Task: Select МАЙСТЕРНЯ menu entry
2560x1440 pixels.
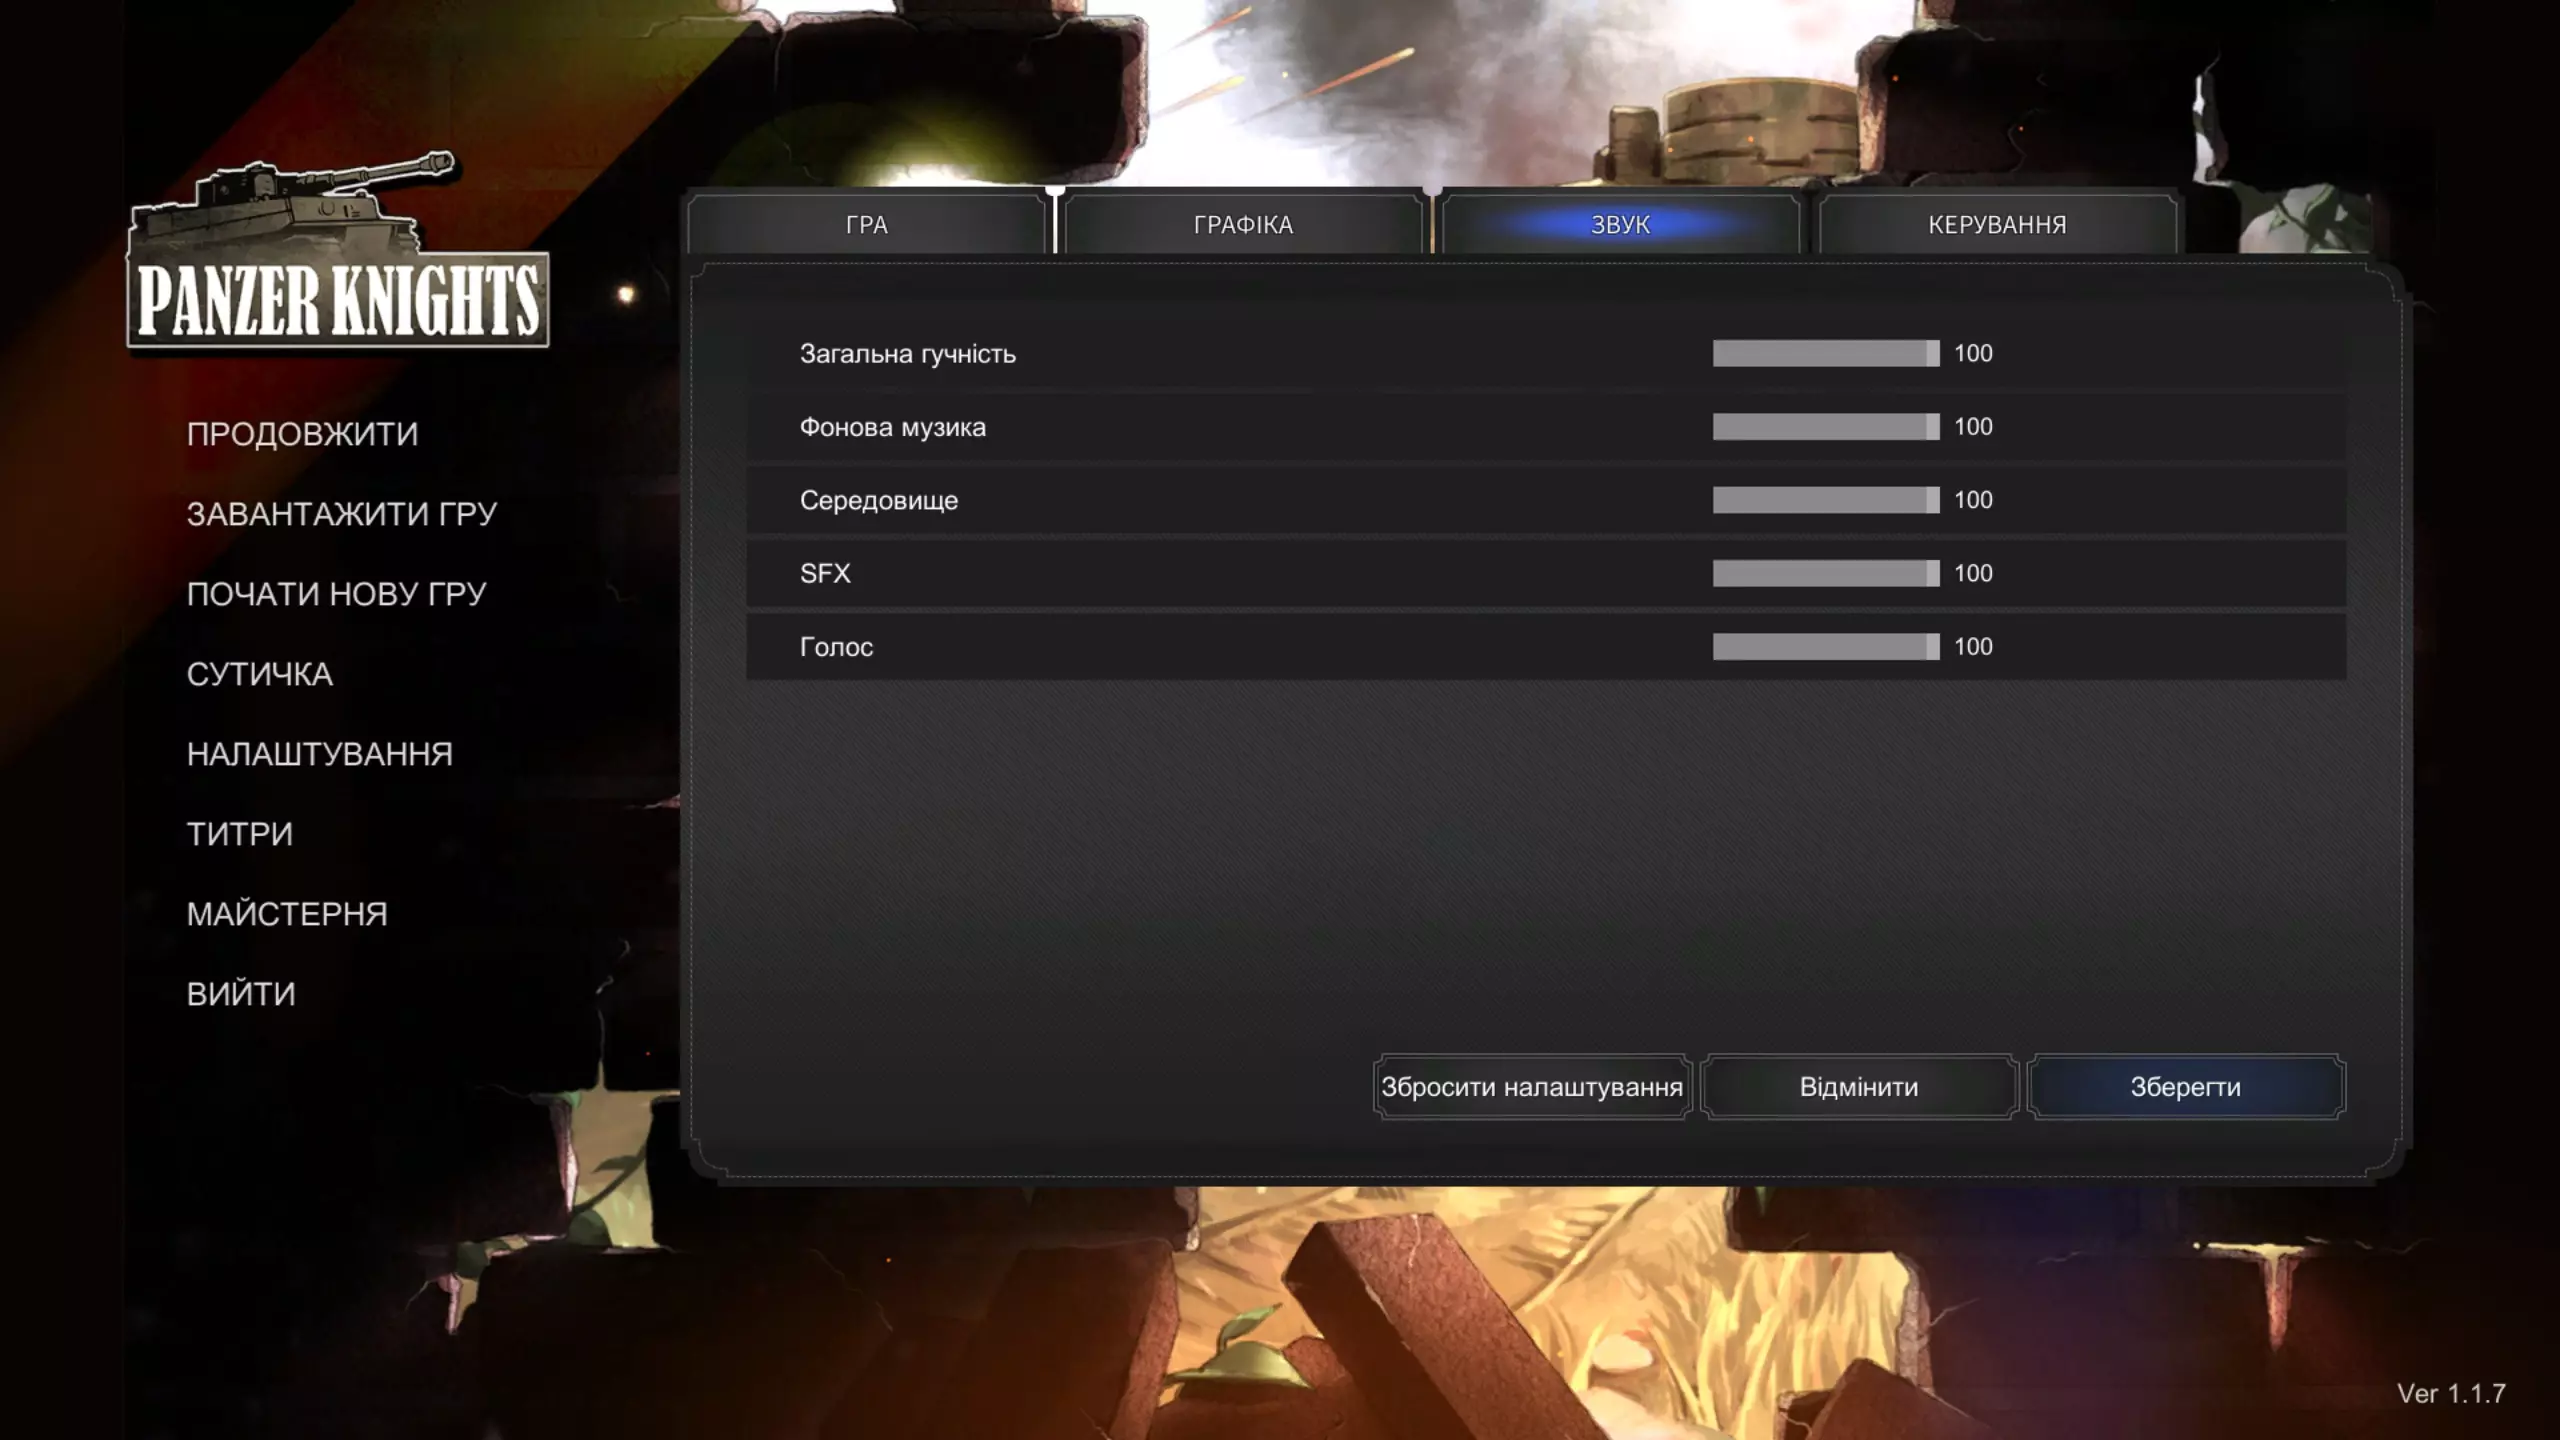Action: pyautogui.click(x=287, y=914)
